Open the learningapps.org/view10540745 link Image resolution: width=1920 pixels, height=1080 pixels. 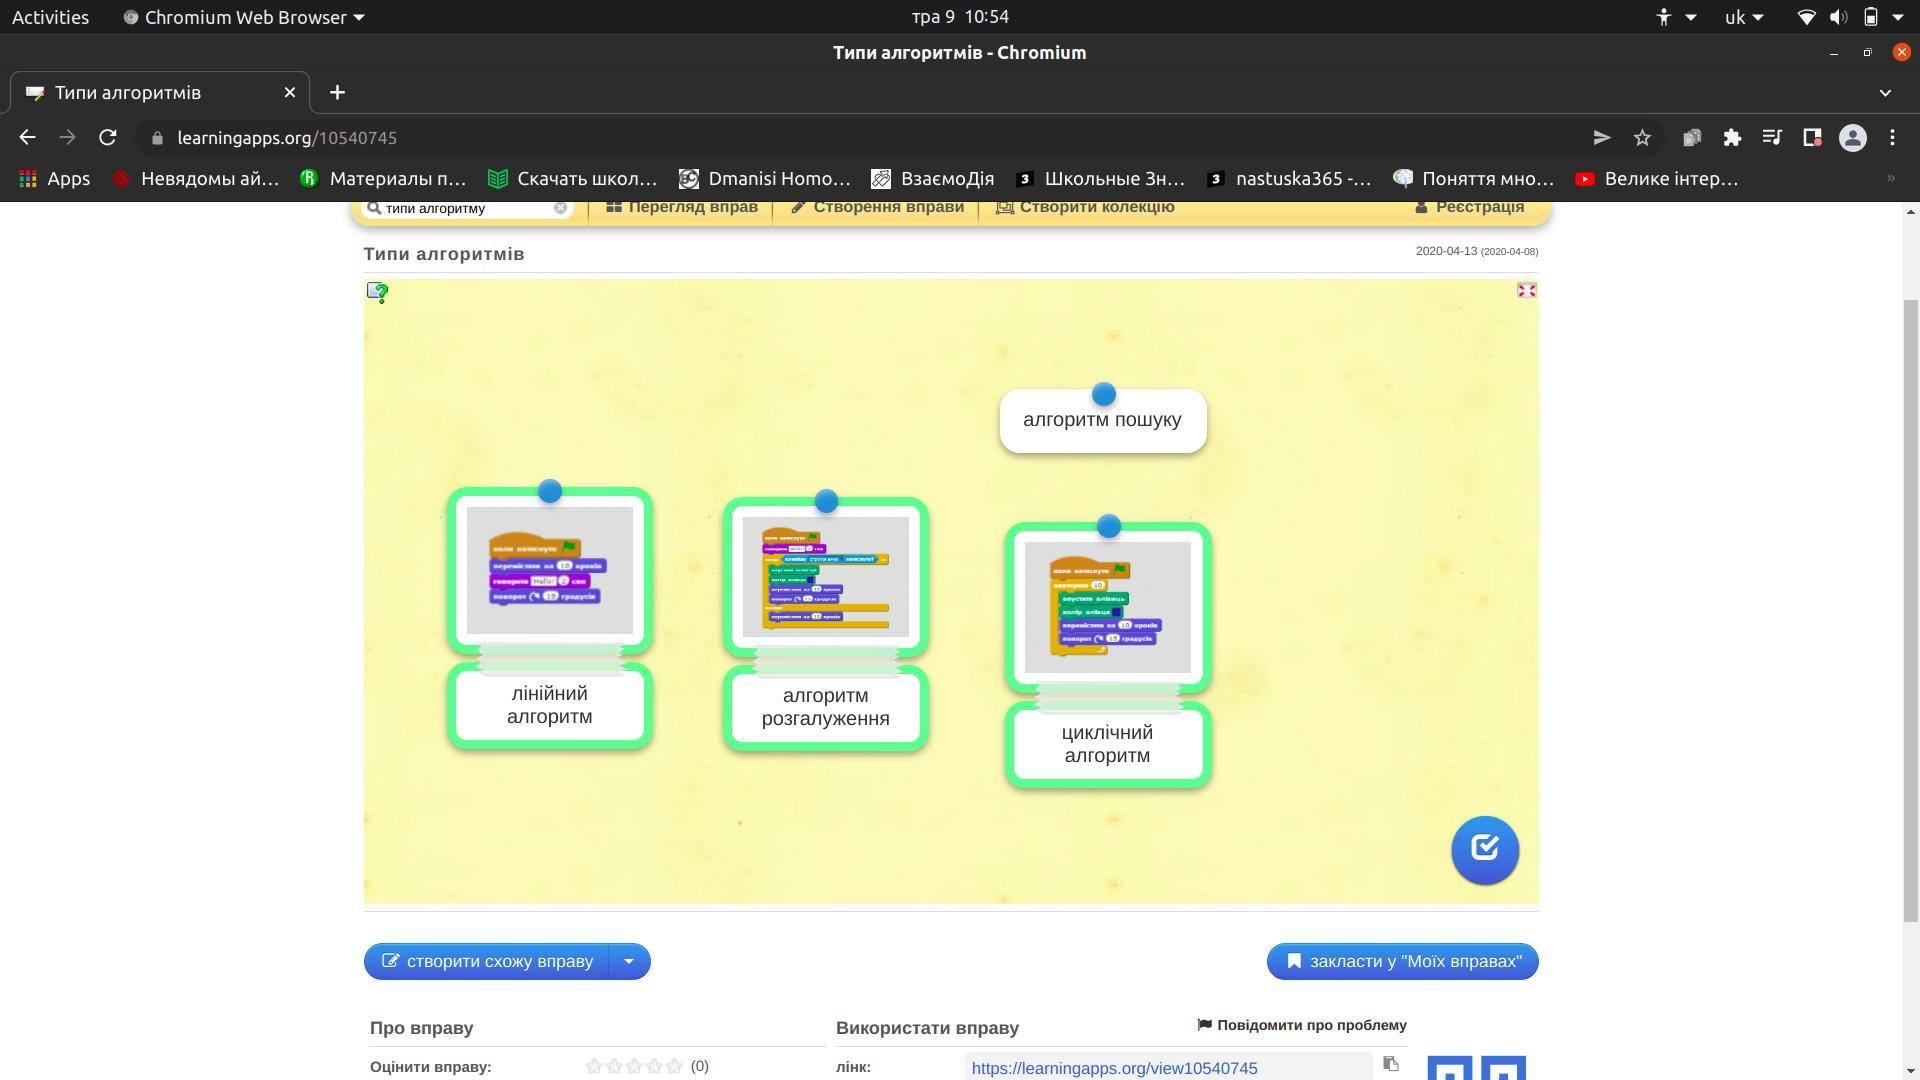(x=1114, y=1068)
